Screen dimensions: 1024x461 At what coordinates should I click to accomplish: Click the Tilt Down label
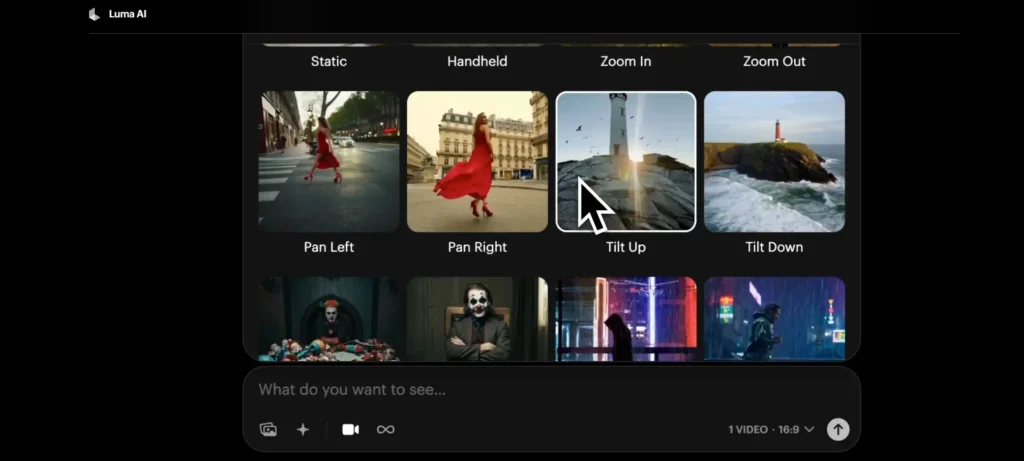(775, 247)
